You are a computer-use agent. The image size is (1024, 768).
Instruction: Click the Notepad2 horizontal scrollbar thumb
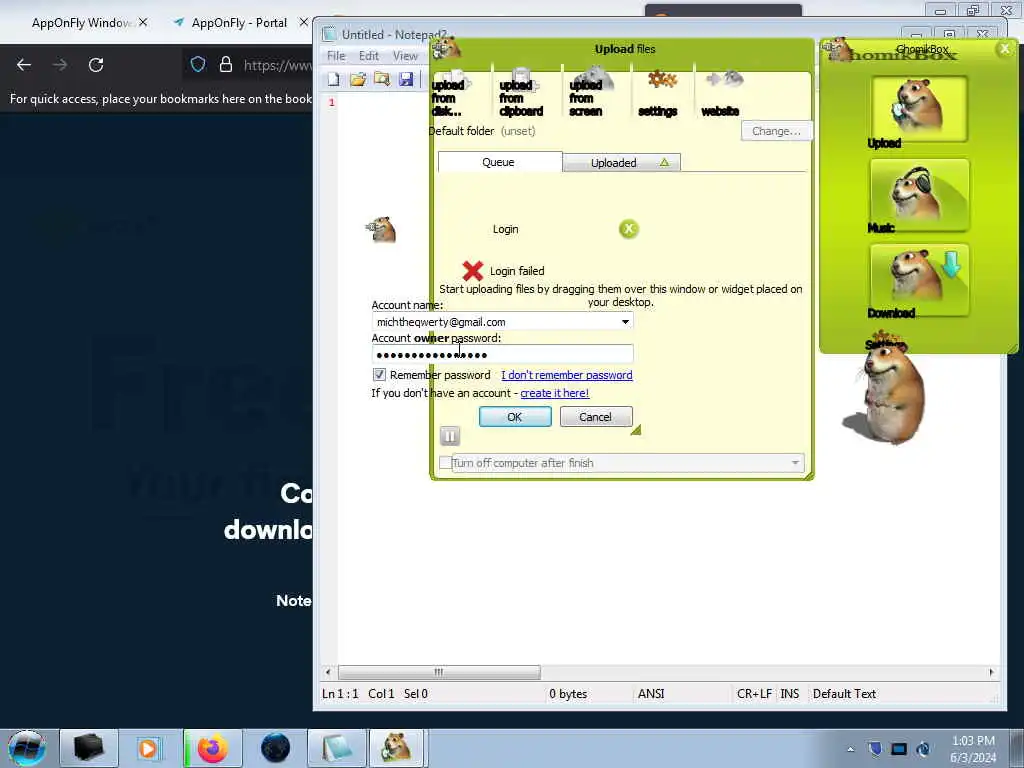coord(439,672)
